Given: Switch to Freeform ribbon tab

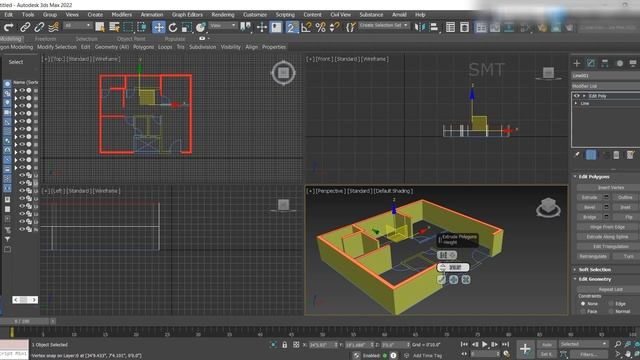Looking at the screenshot, I should (x=45, y=39).
